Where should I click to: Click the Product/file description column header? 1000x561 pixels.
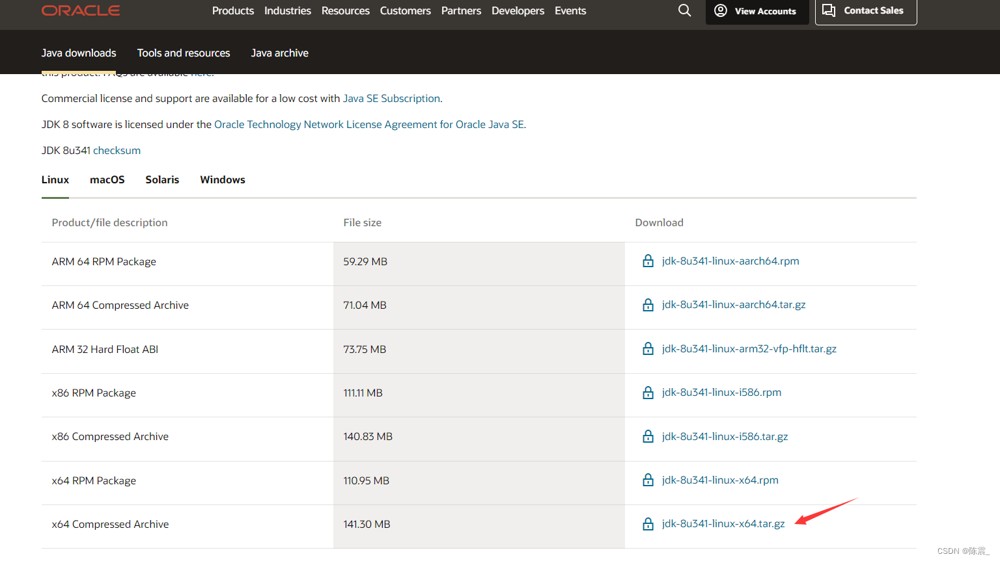point(110,222)
